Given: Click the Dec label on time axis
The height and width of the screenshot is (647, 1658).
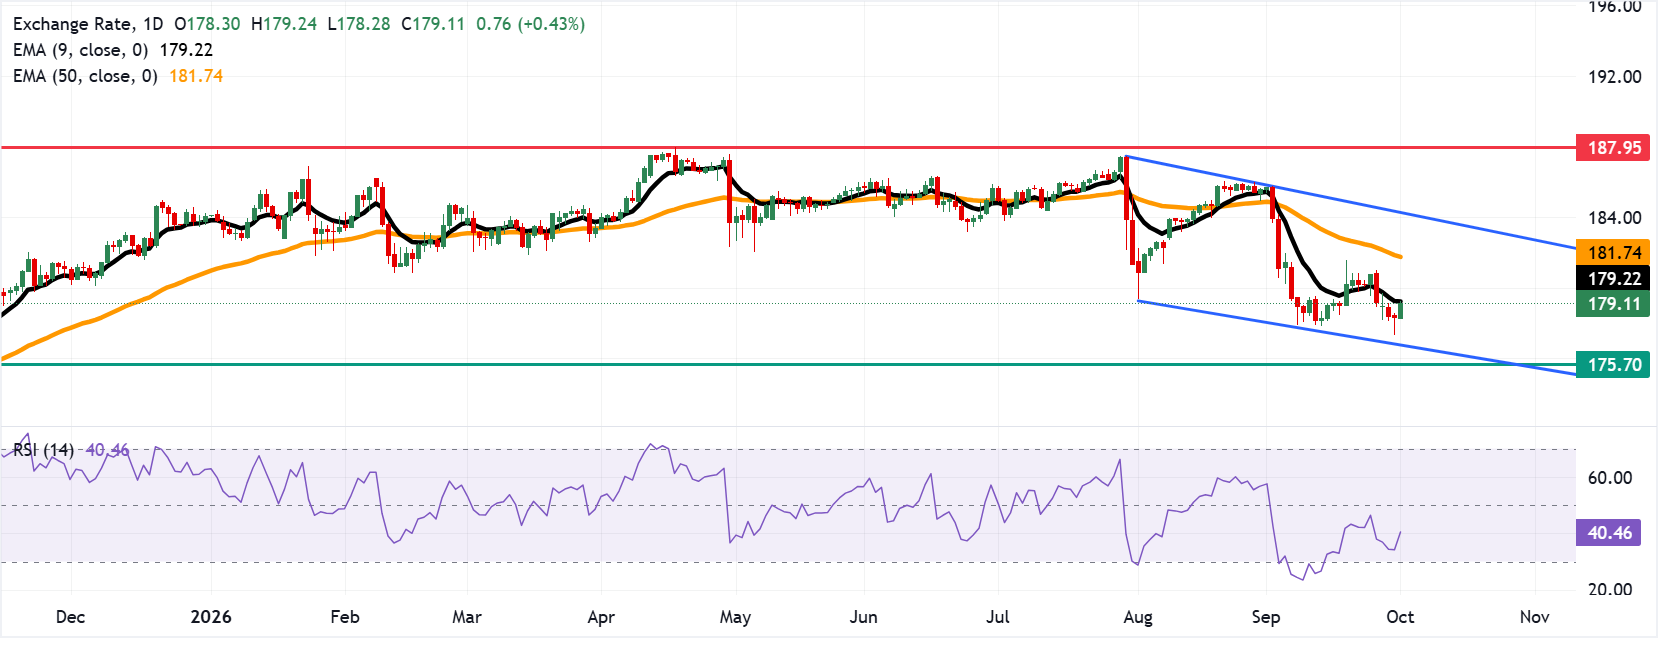Looking at the screenshot, I should [x=71, y=617].
